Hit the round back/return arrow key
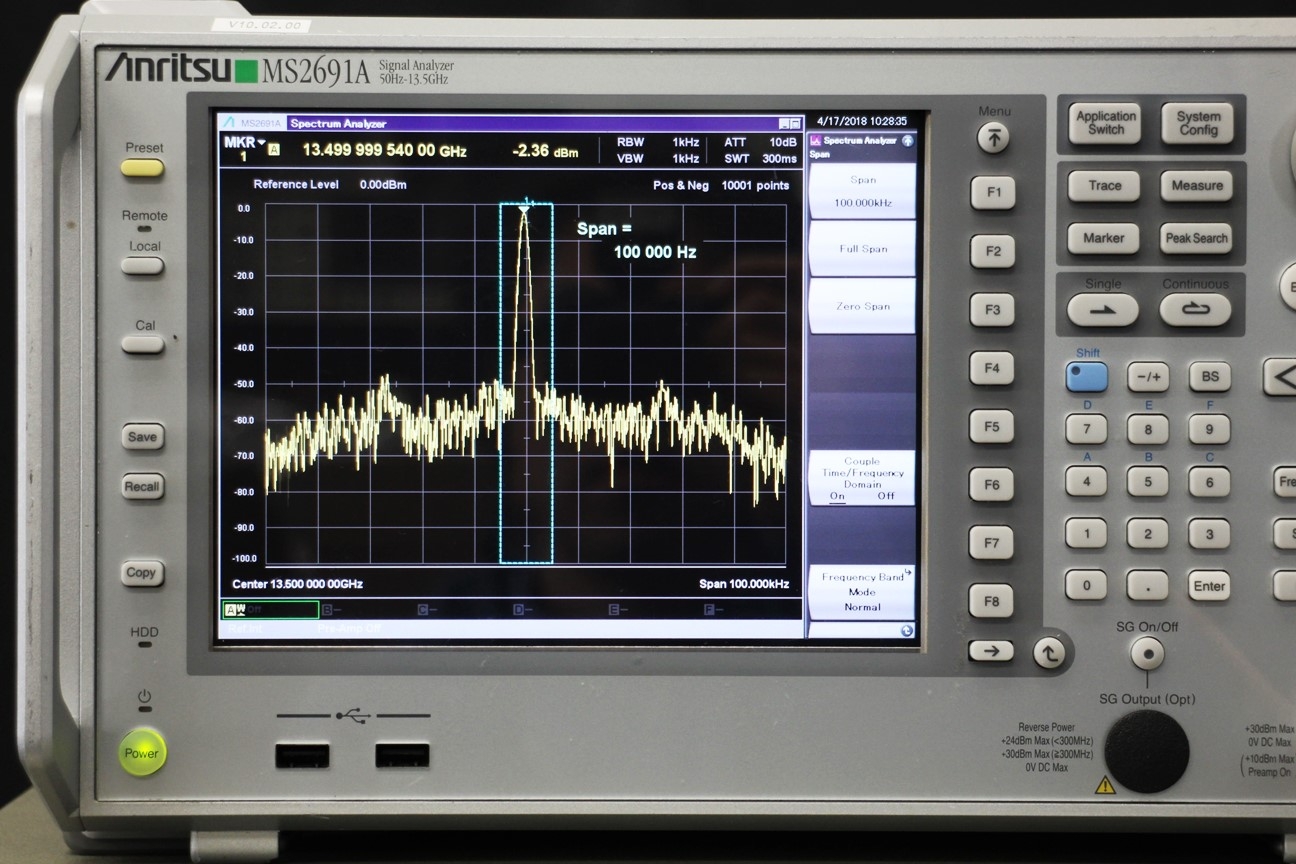Viewport: 1296px width, 864px height. click(x=1049, y=654)
